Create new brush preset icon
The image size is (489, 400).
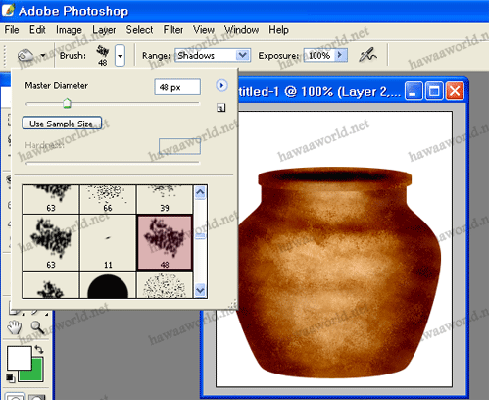point(221,108)
